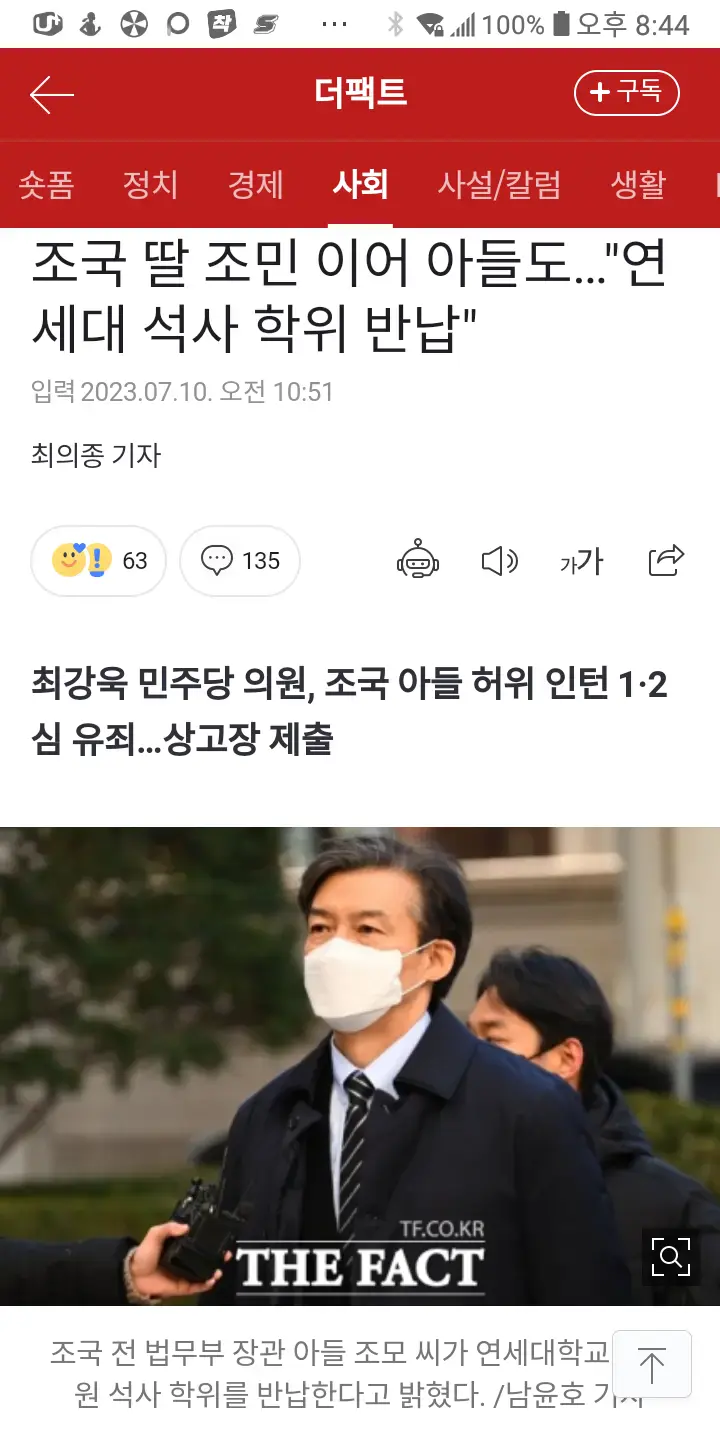Share the article with the share icon

click(x=666, y=560)
